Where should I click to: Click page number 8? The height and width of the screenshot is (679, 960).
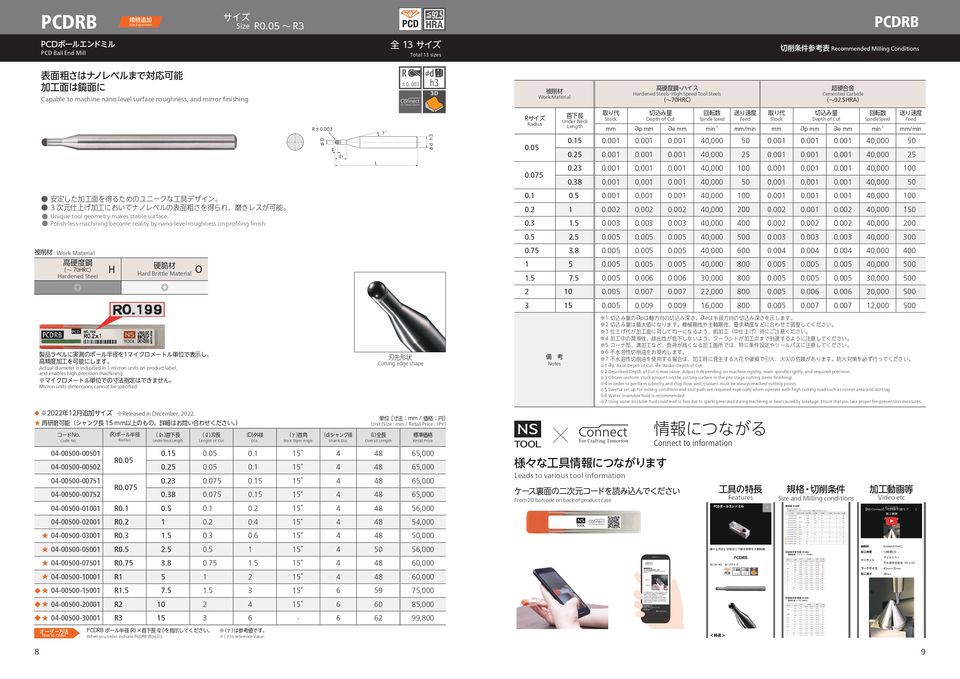point(37,652)
